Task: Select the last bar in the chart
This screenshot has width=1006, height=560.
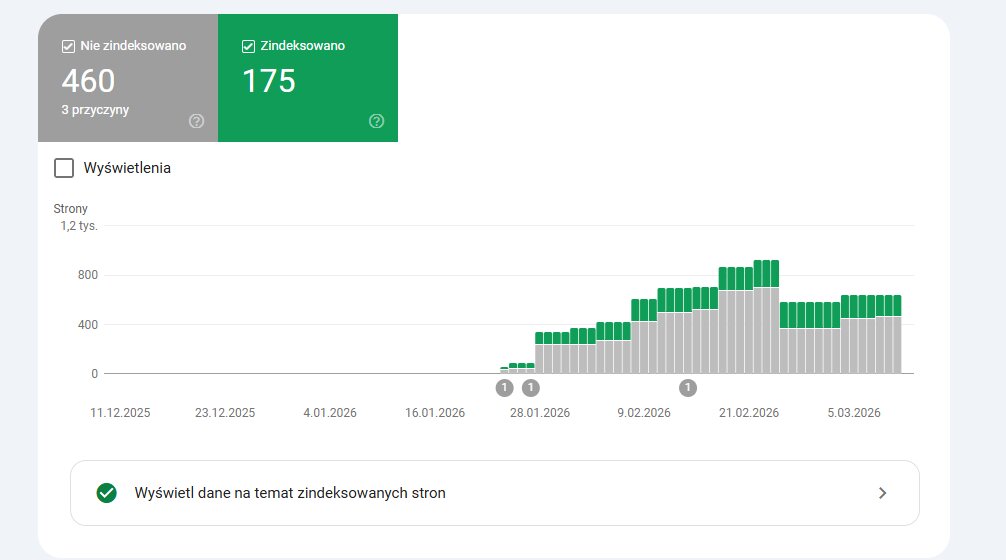Action: coord(896,340)
